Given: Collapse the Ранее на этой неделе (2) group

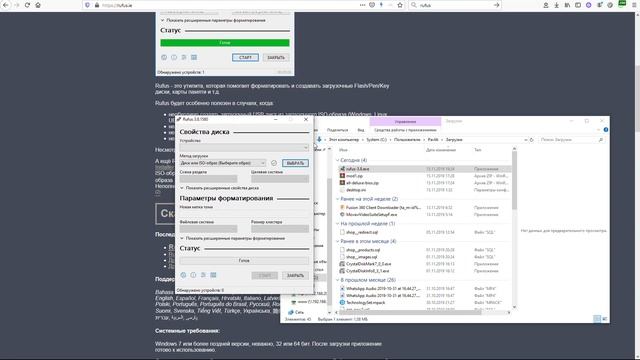Looking at the screenshot, I should tap(338, 199).
